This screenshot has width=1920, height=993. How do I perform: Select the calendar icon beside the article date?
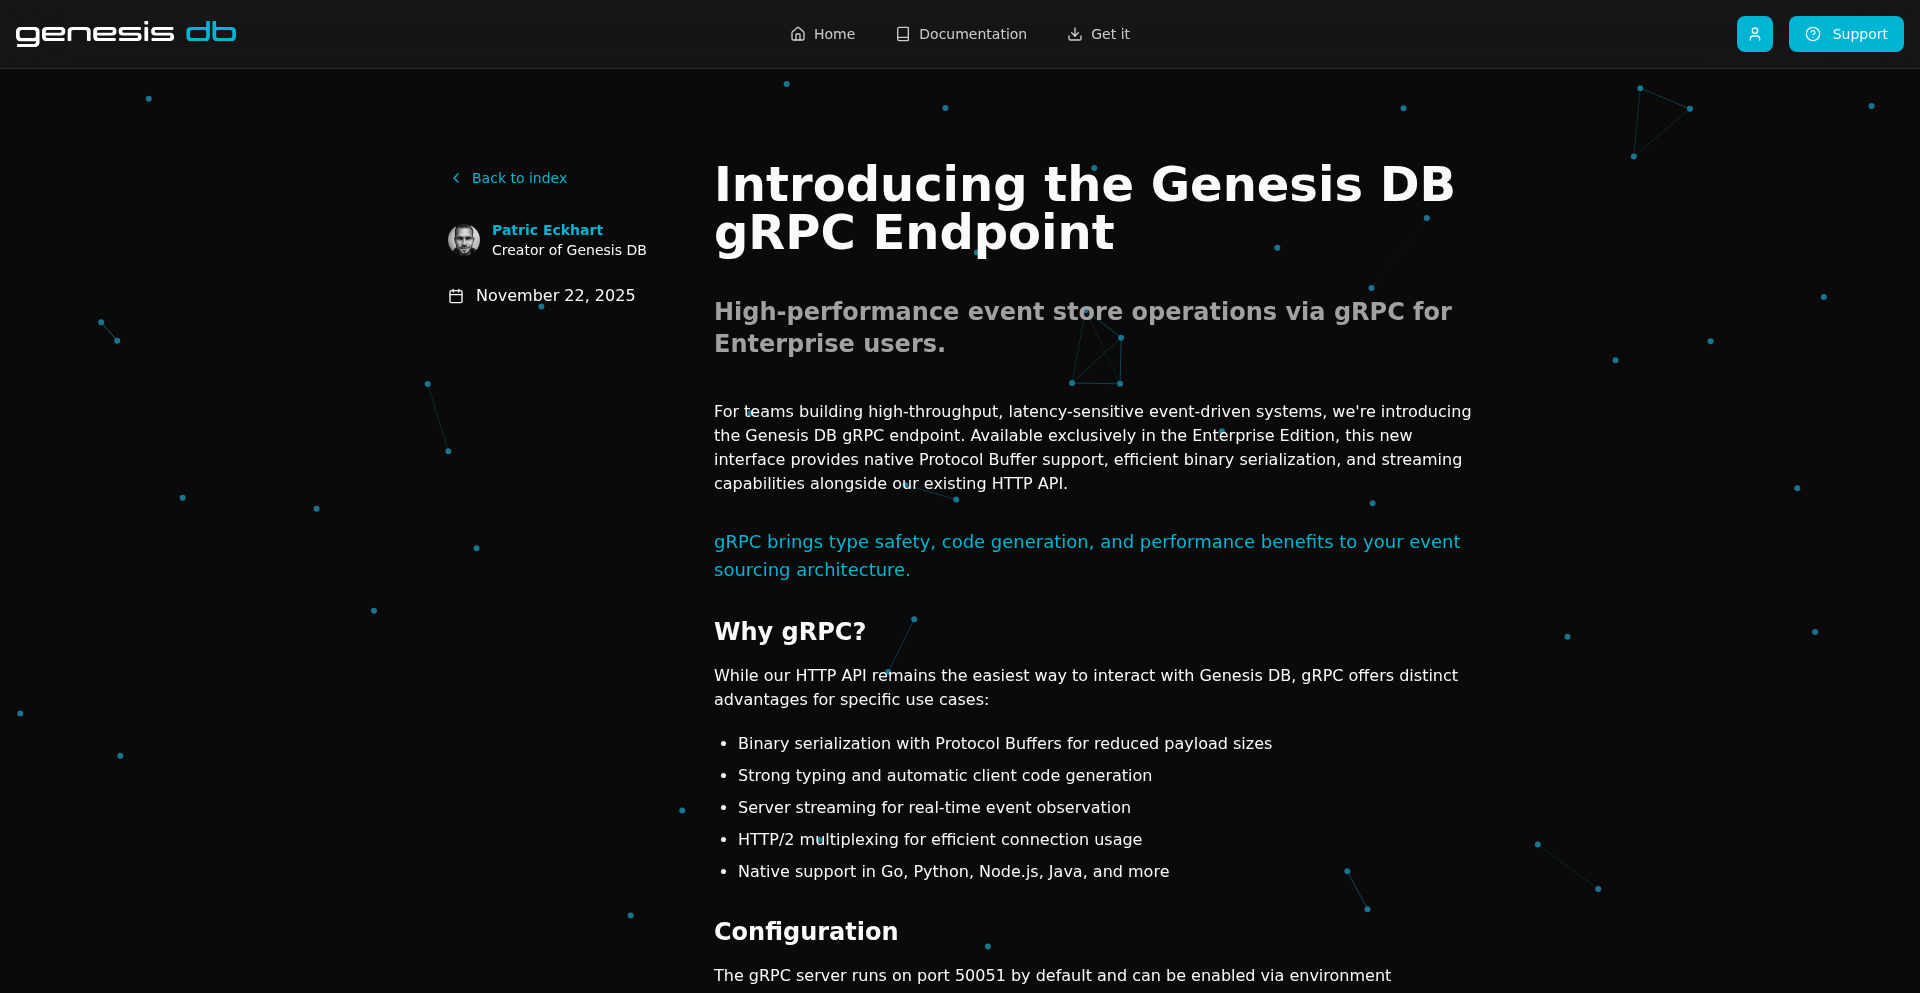click(x=455, y=295)
